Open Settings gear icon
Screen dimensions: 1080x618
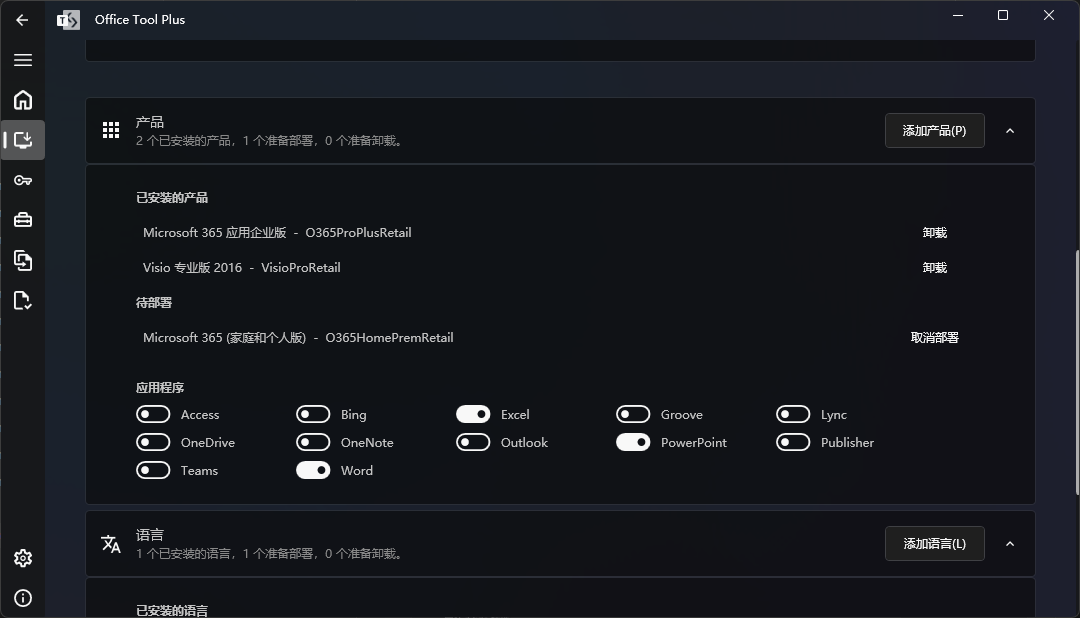tap(23, 558)
